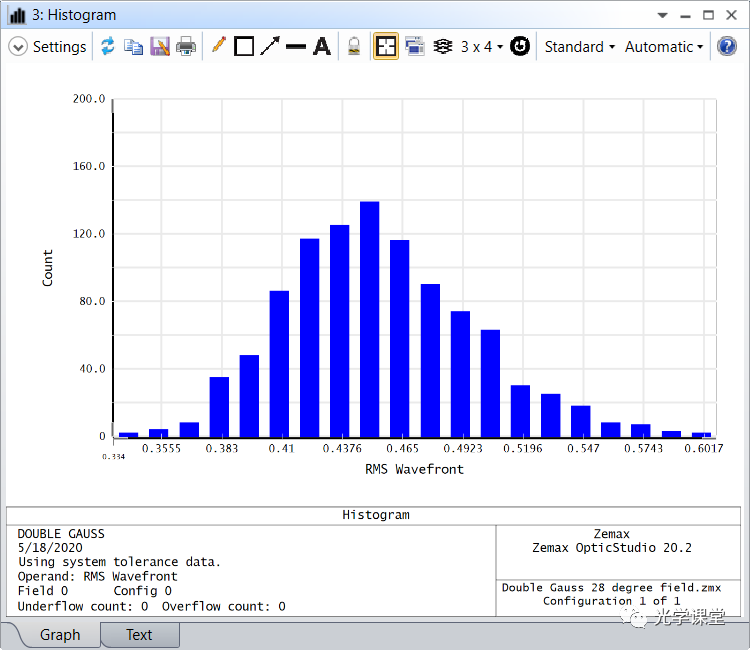This screenshot has width=750, height=650.
Task: Open the 3 x 4 layout dropdown
Action: tap(482, 47)
